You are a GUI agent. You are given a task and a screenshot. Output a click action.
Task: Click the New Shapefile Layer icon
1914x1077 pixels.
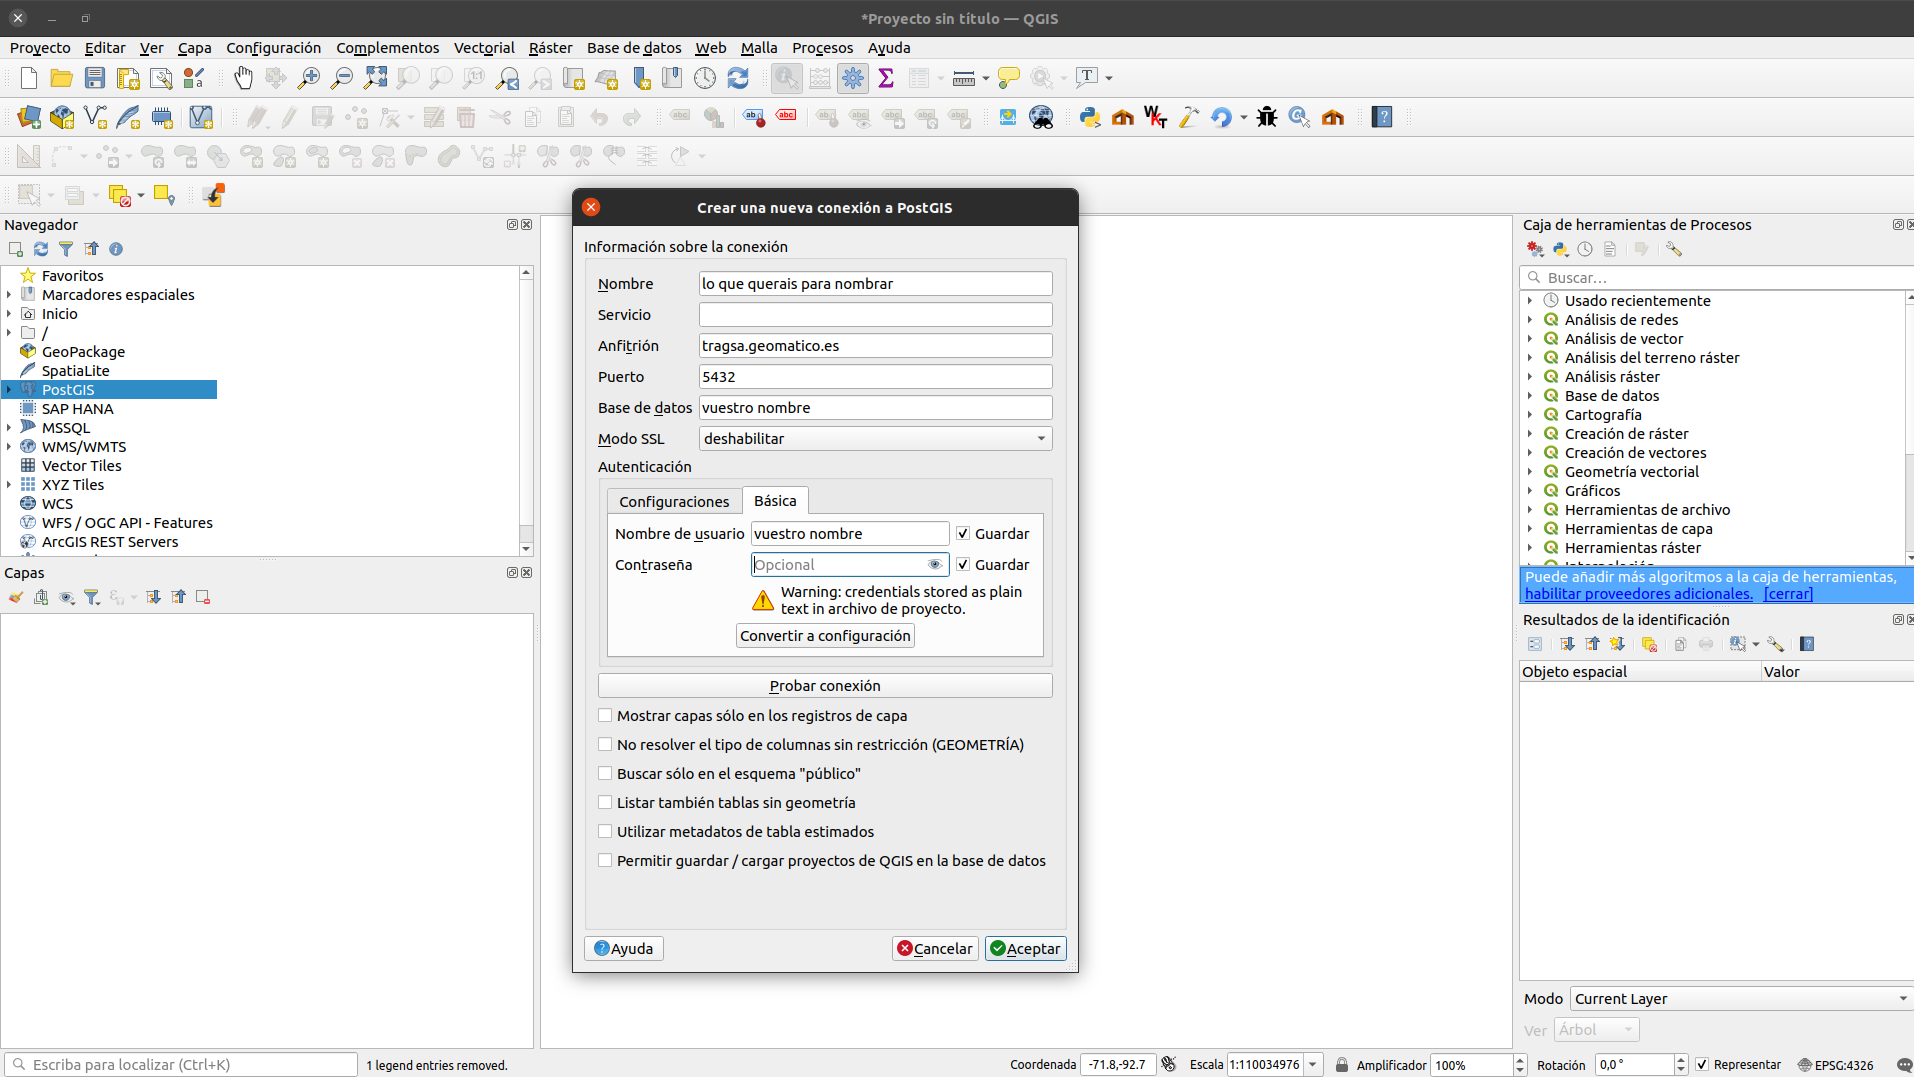click(95, 117)
